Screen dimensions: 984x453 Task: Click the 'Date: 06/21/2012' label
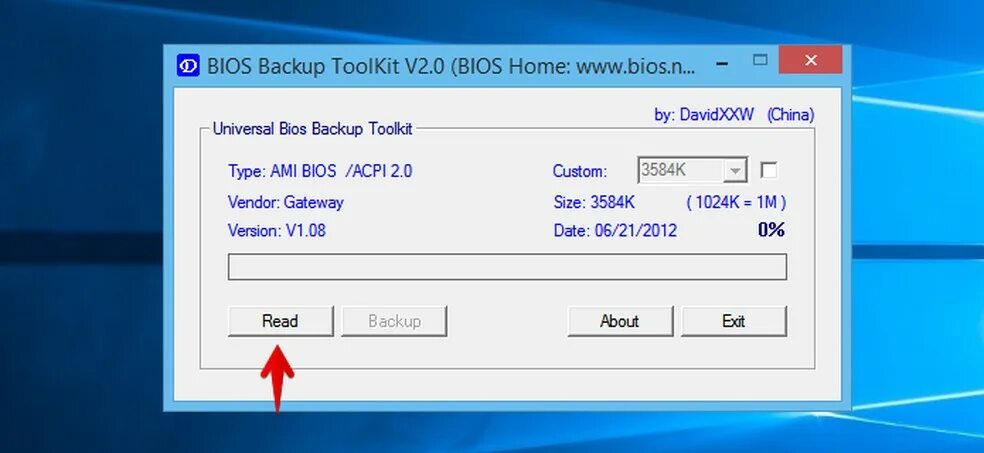pyautogui.click(x=615, y=231)
